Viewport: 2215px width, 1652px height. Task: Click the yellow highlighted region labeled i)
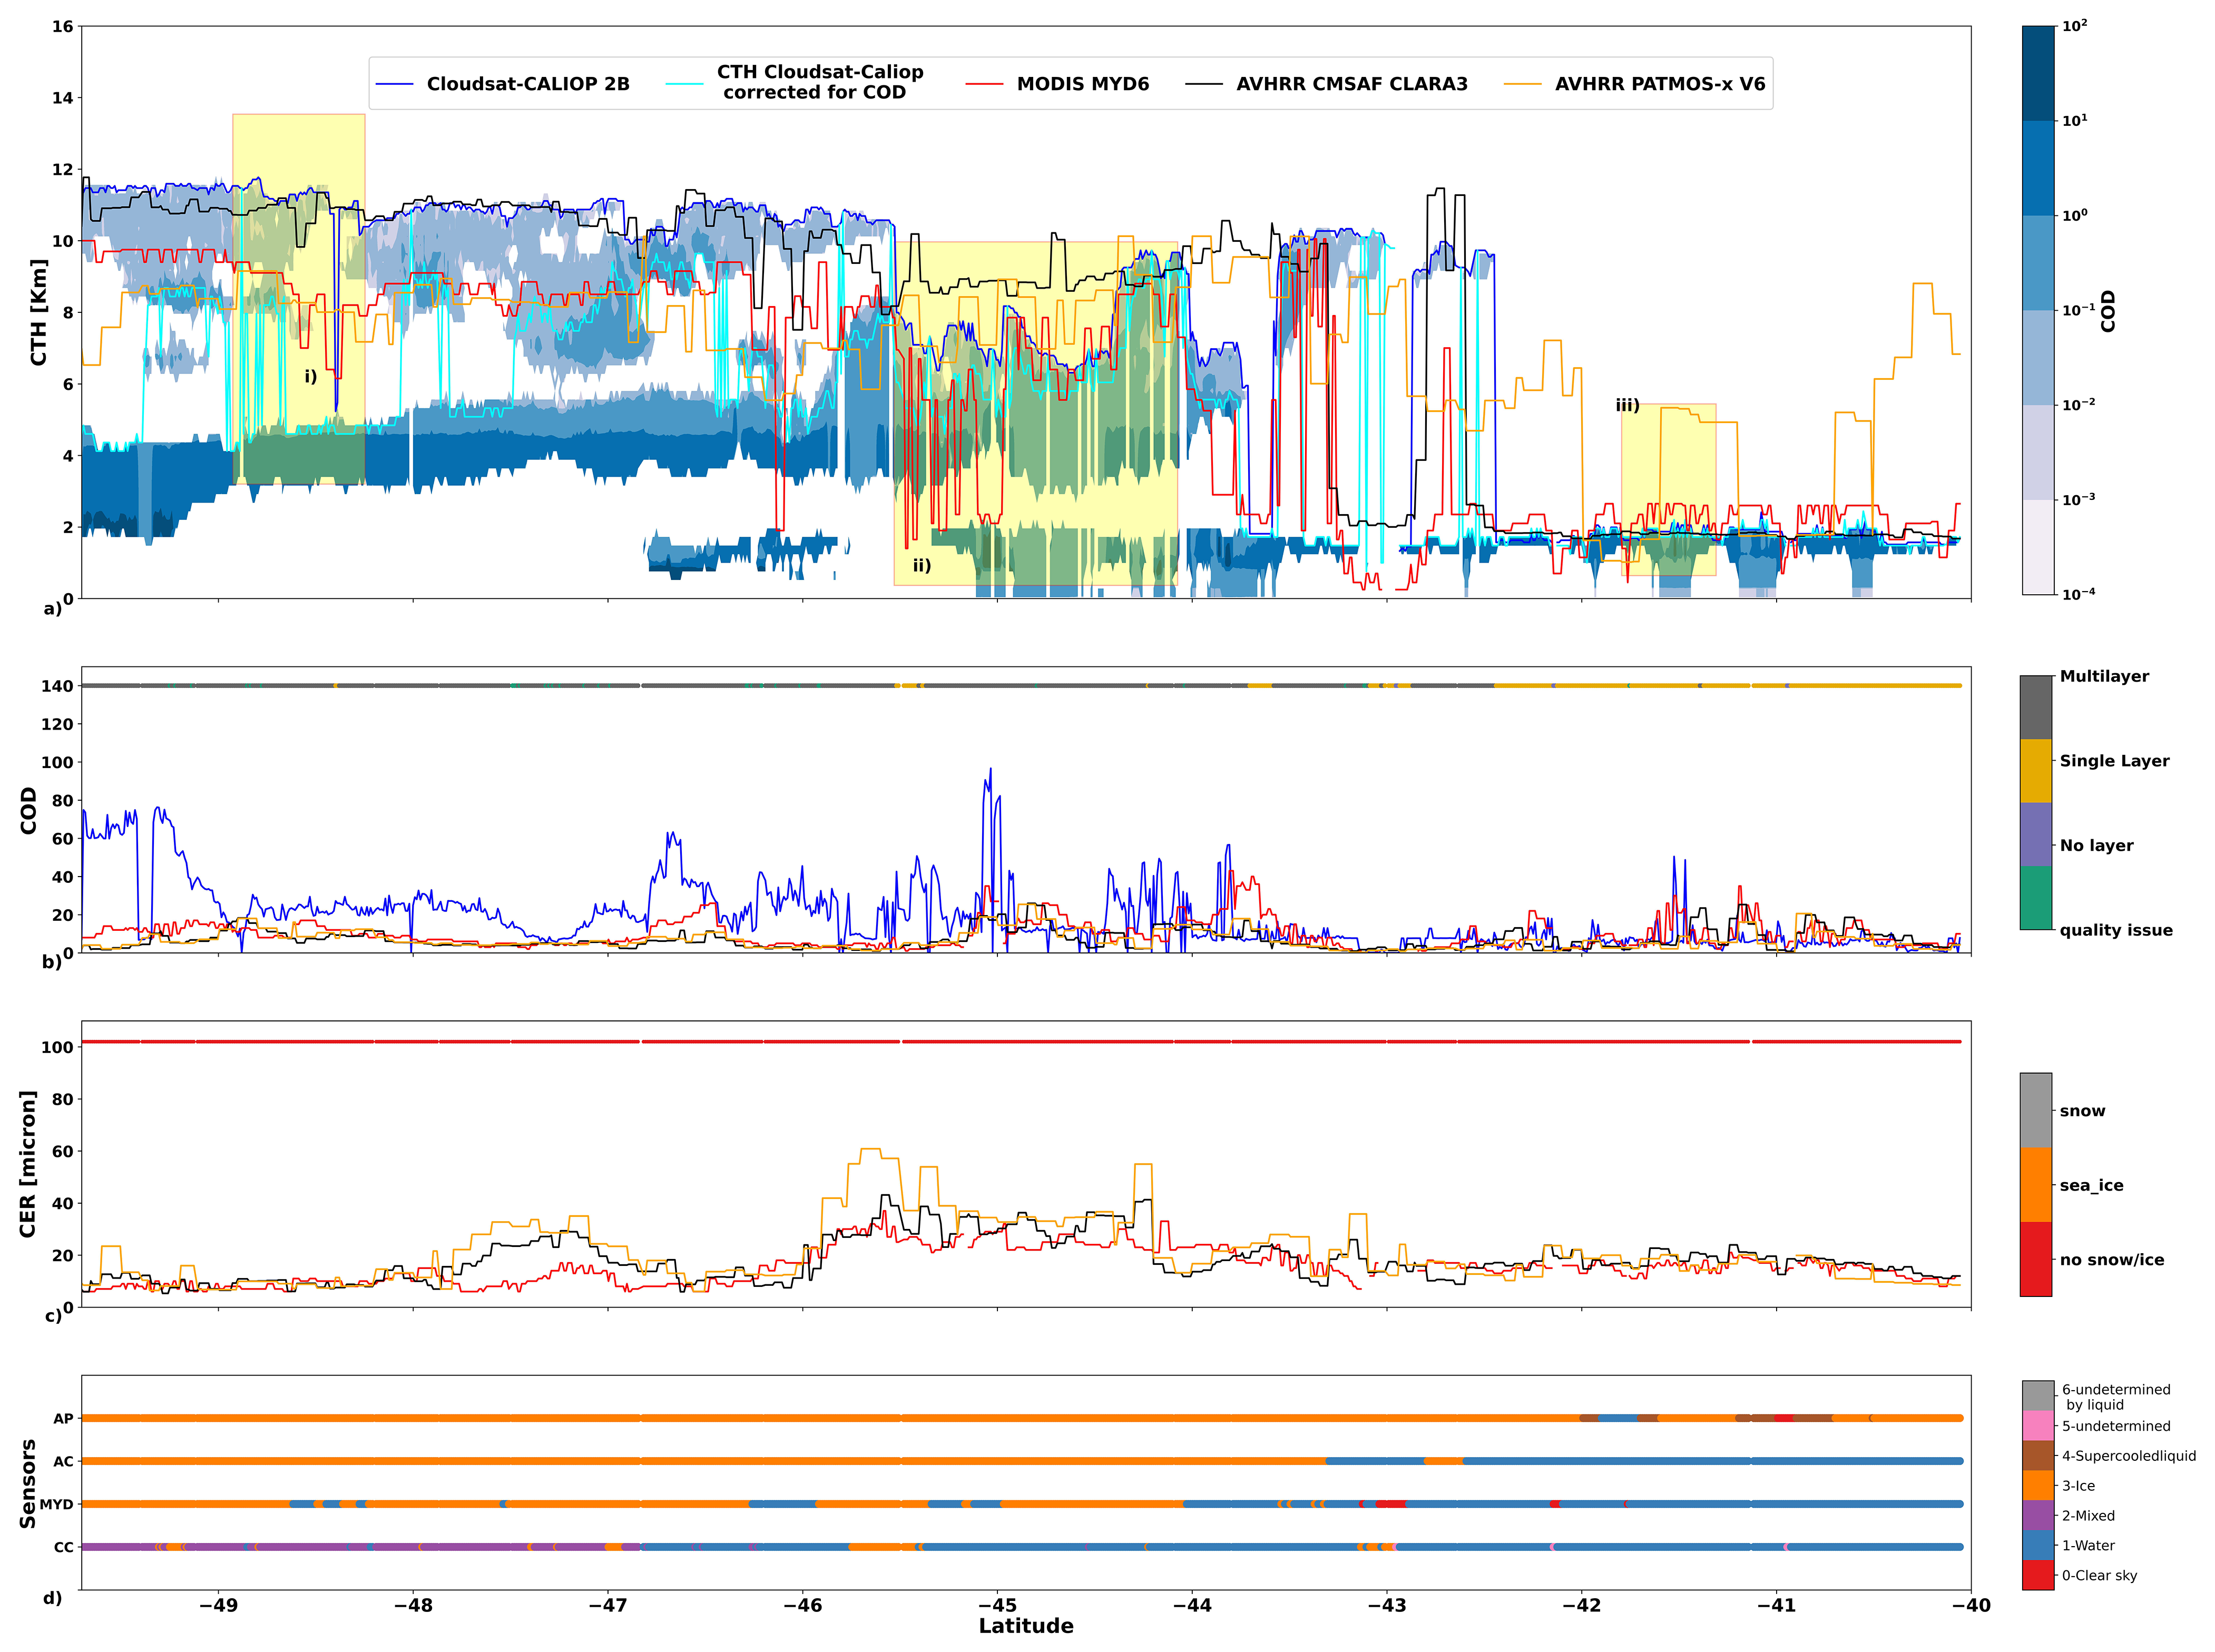click(298, 300)
